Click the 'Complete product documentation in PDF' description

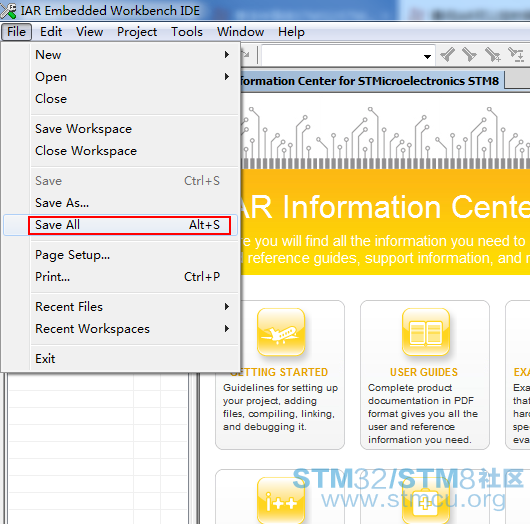click(x=423, y=413)
